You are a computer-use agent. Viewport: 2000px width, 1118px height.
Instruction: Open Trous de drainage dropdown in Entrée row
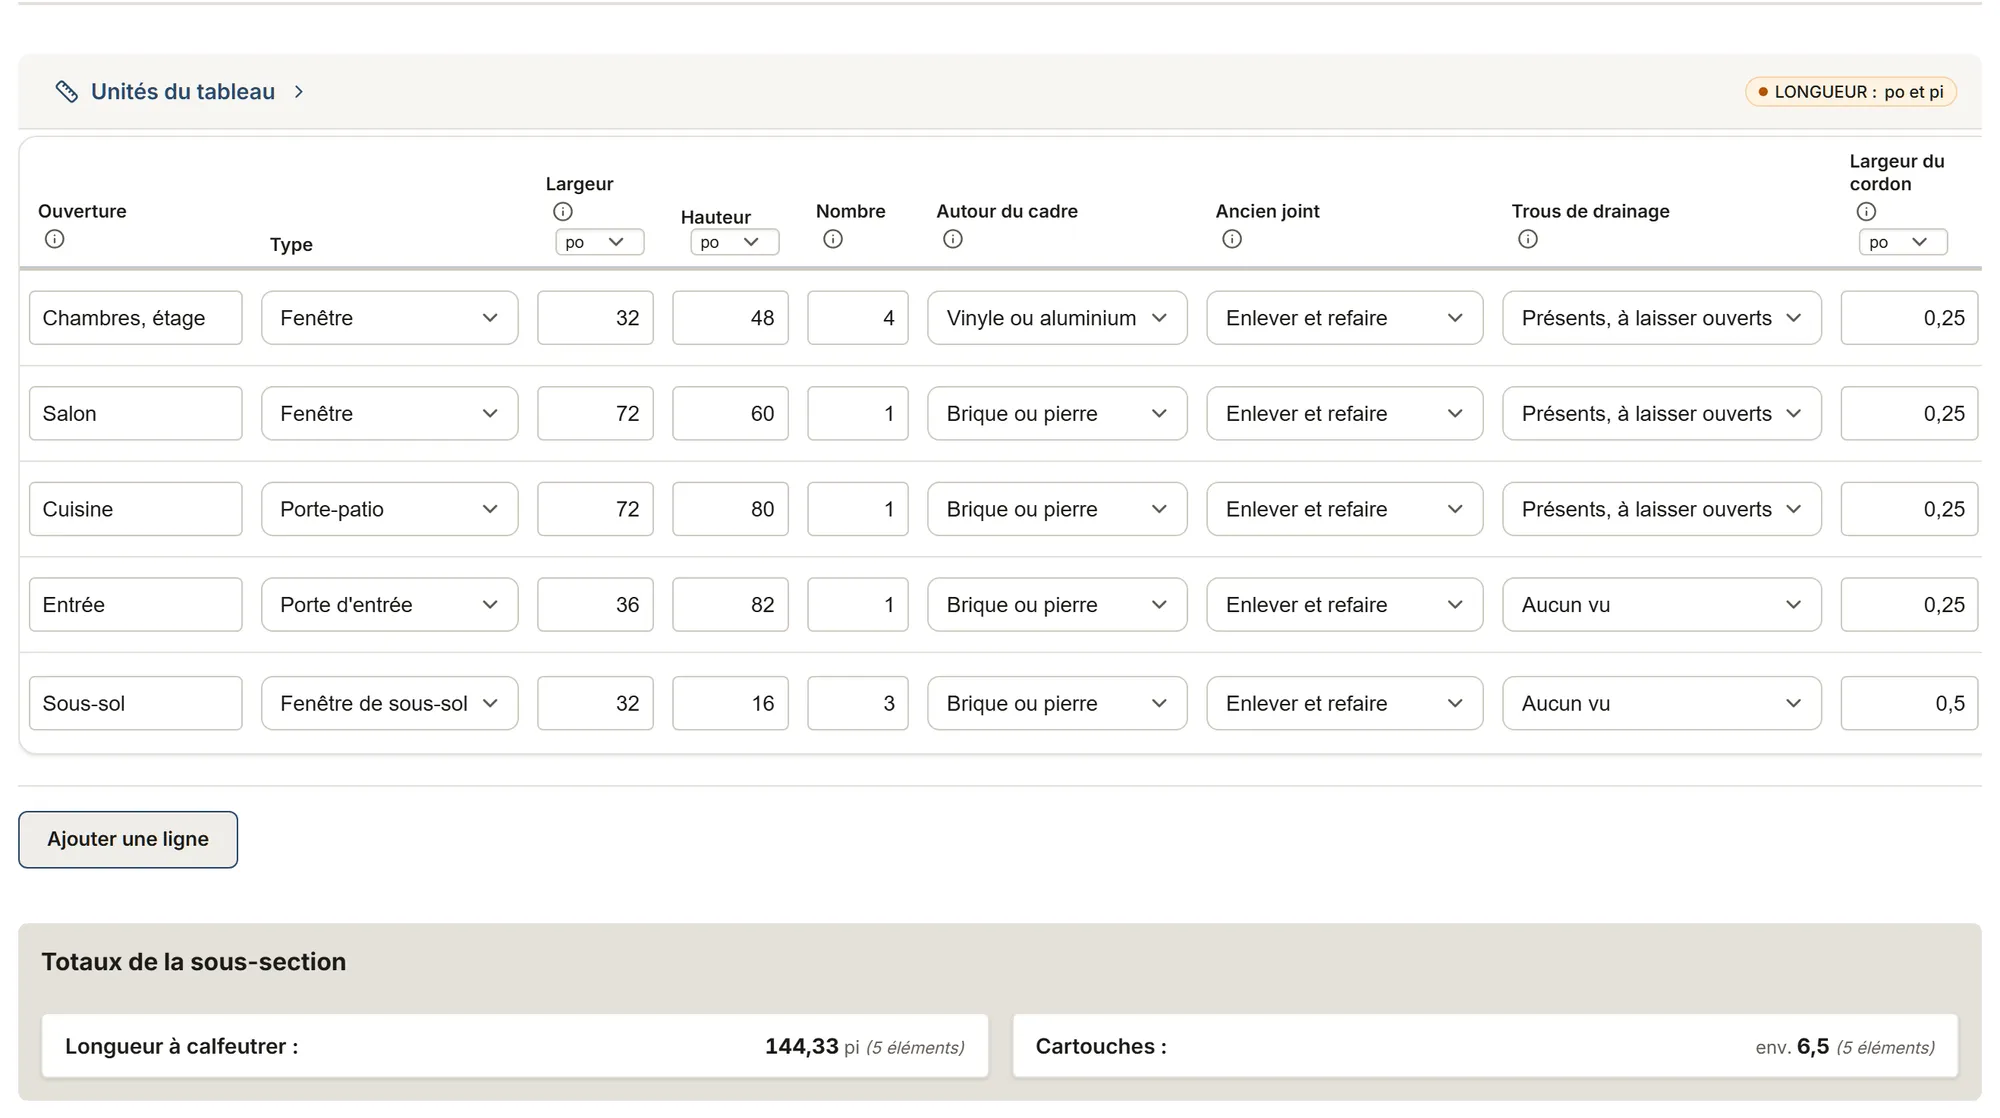pyautogui.click(x=1662, y=605)
